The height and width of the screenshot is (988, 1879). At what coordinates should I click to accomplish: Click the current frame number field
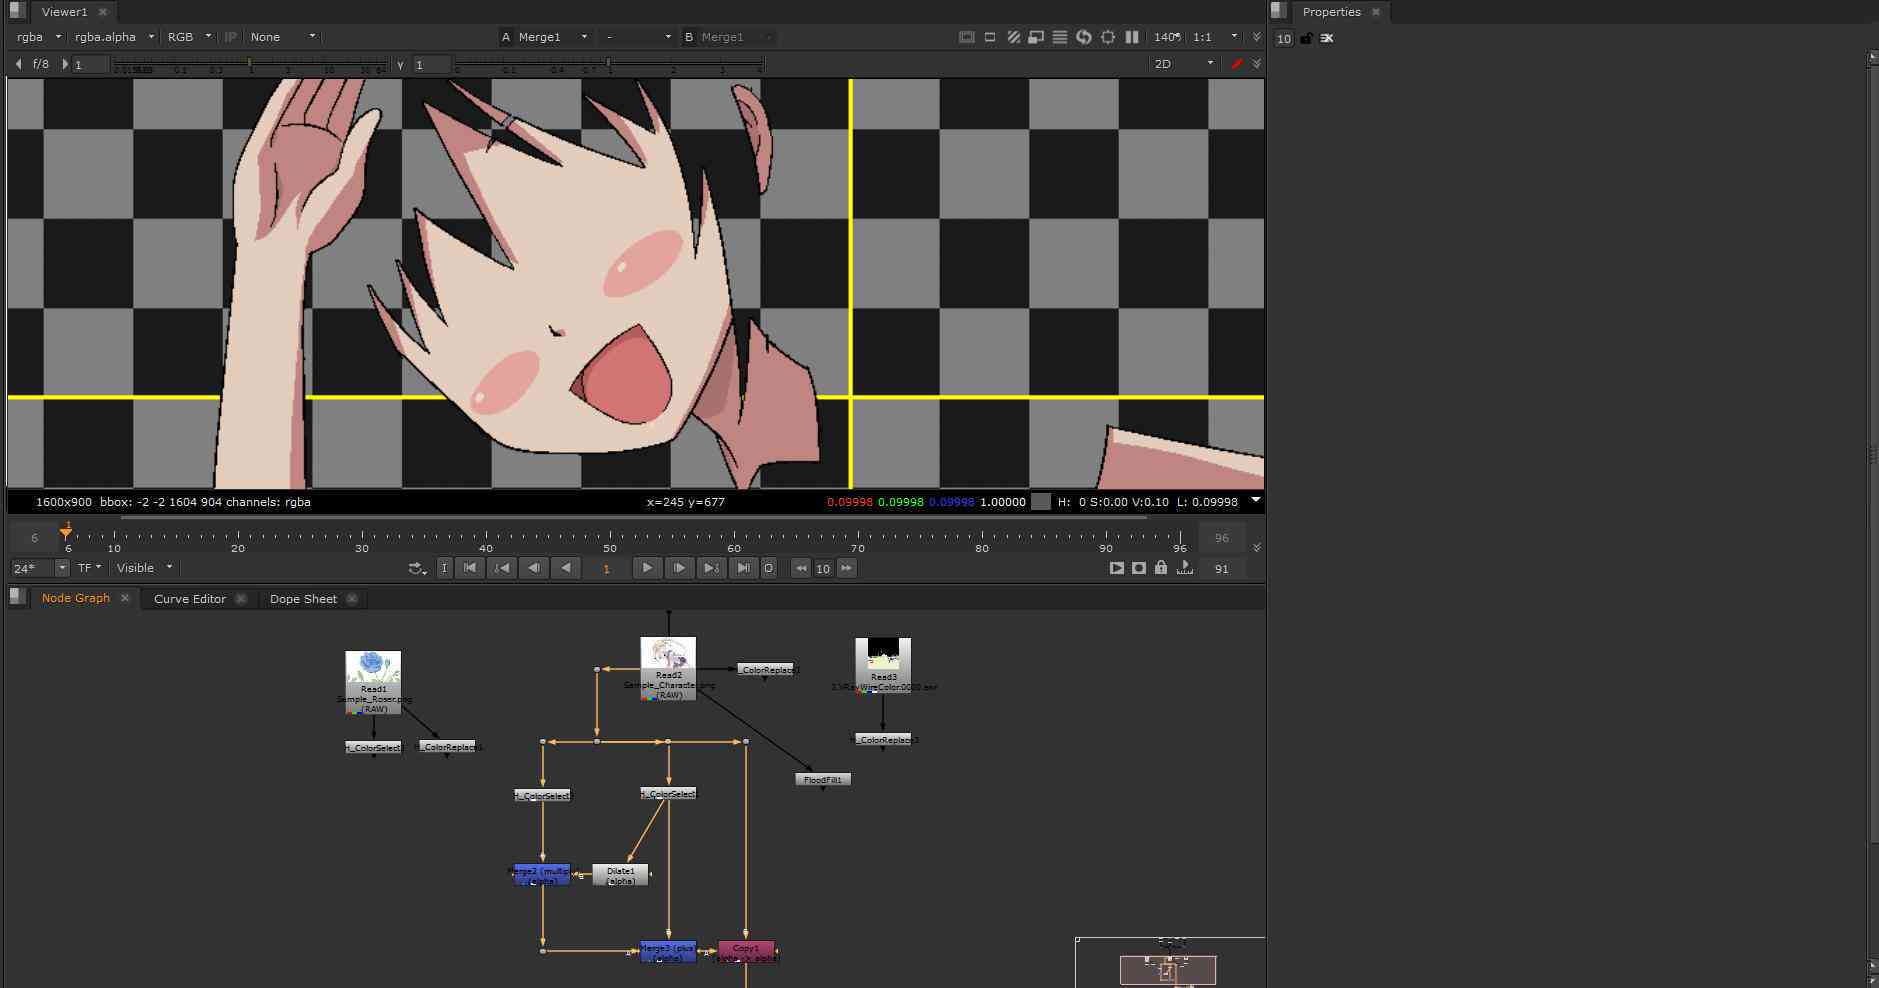pyautogui.click(x=606, y=568)
